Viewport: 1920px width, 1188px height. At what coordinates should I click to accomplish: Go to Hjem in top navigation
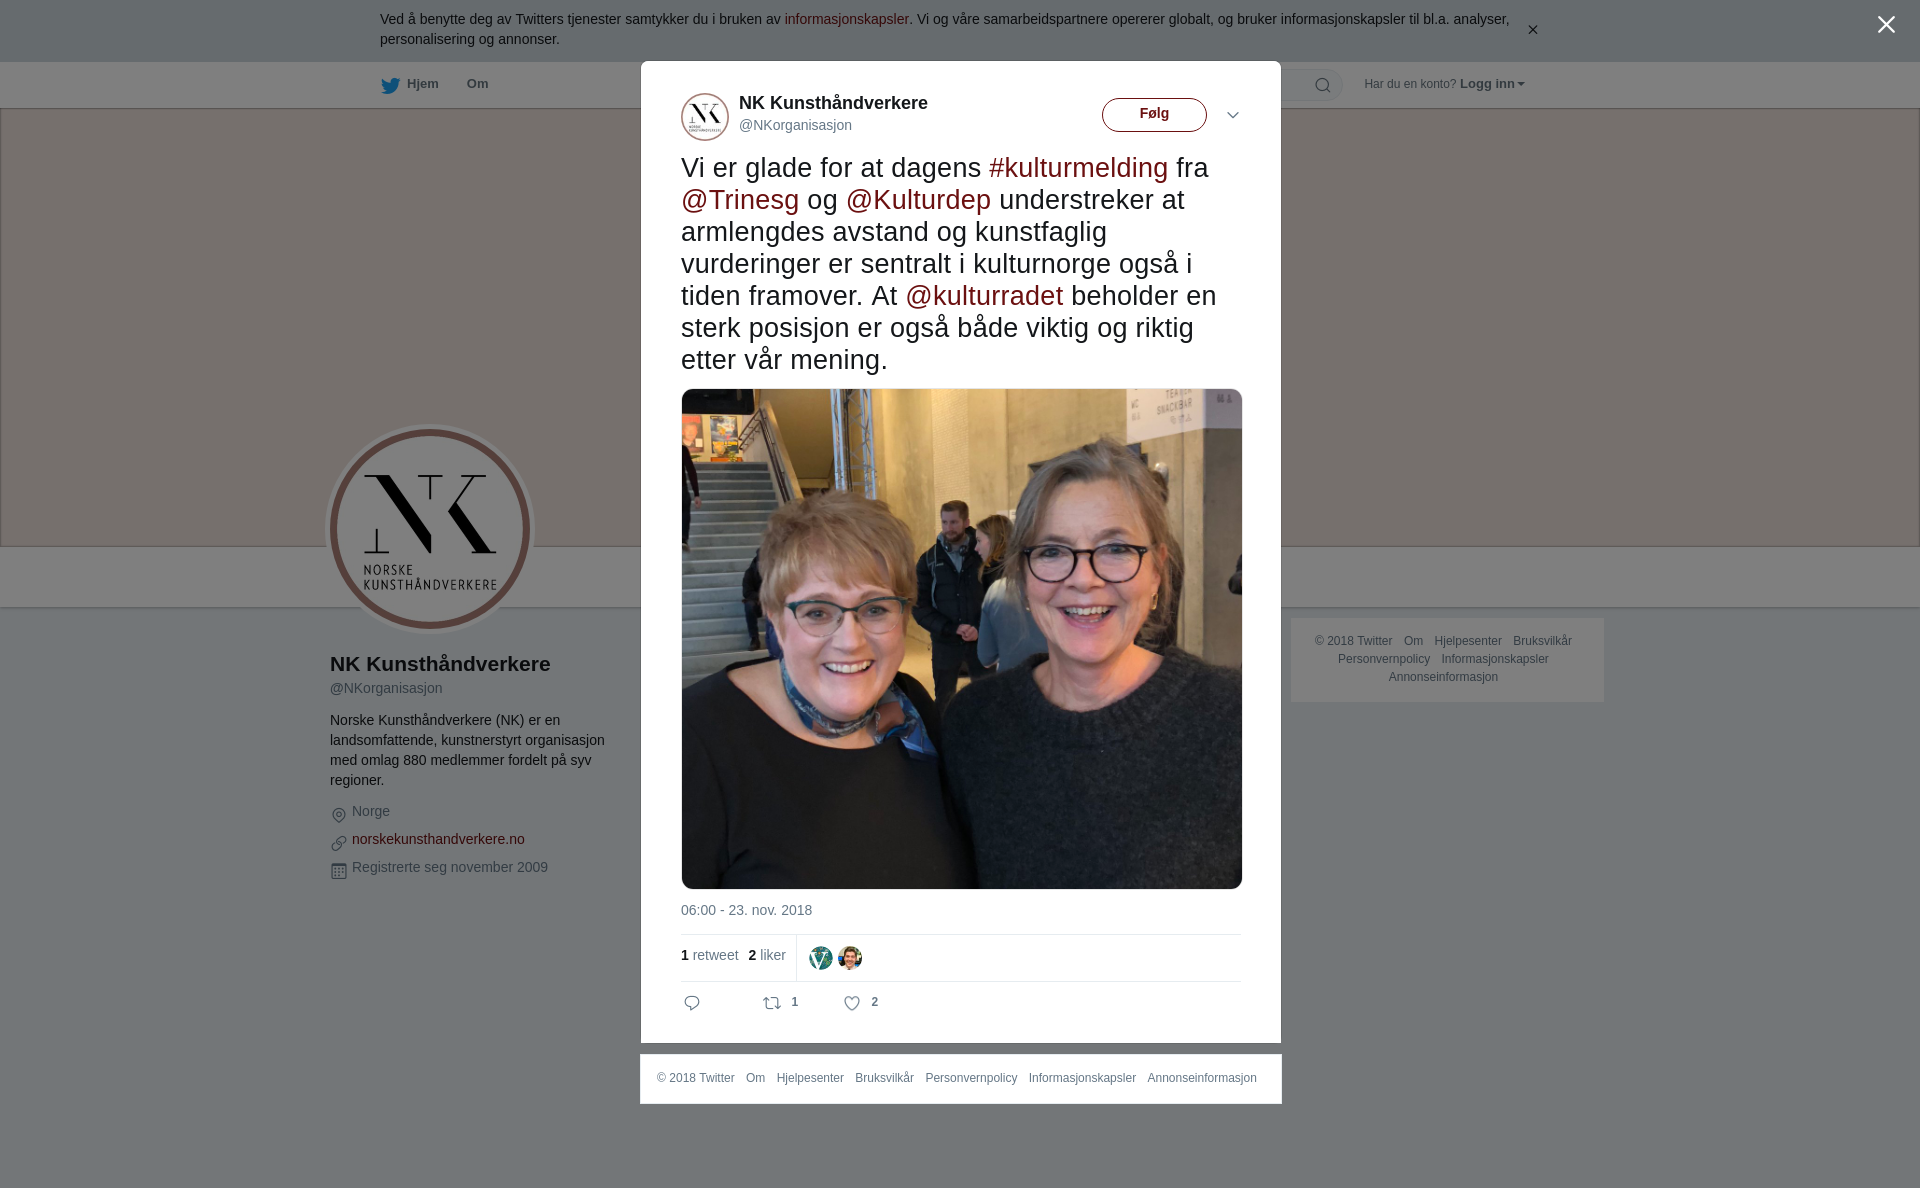pos(422,84)
